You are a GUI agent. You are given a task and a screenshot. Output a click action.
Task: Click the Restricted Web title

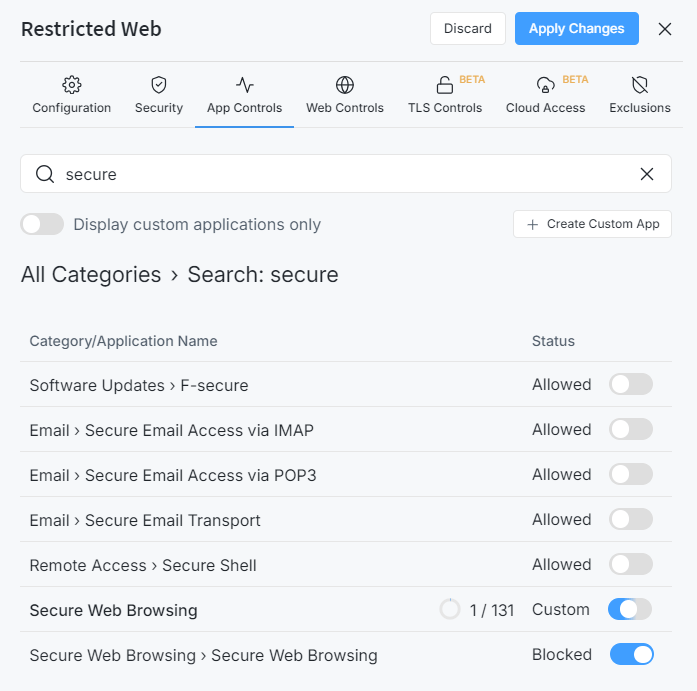point(91,29)
